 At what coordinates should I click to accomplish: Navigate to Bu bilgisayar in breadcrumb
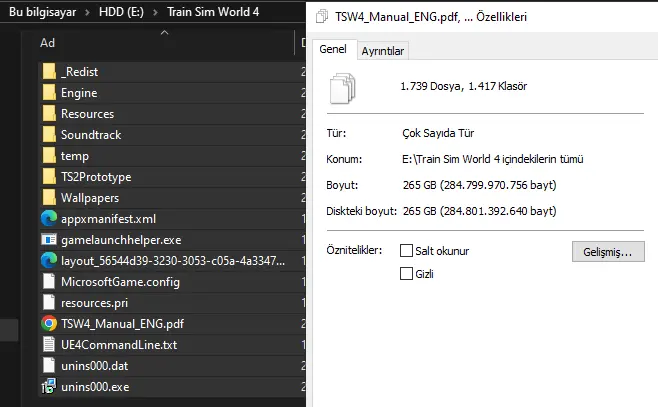click(42, 12)
